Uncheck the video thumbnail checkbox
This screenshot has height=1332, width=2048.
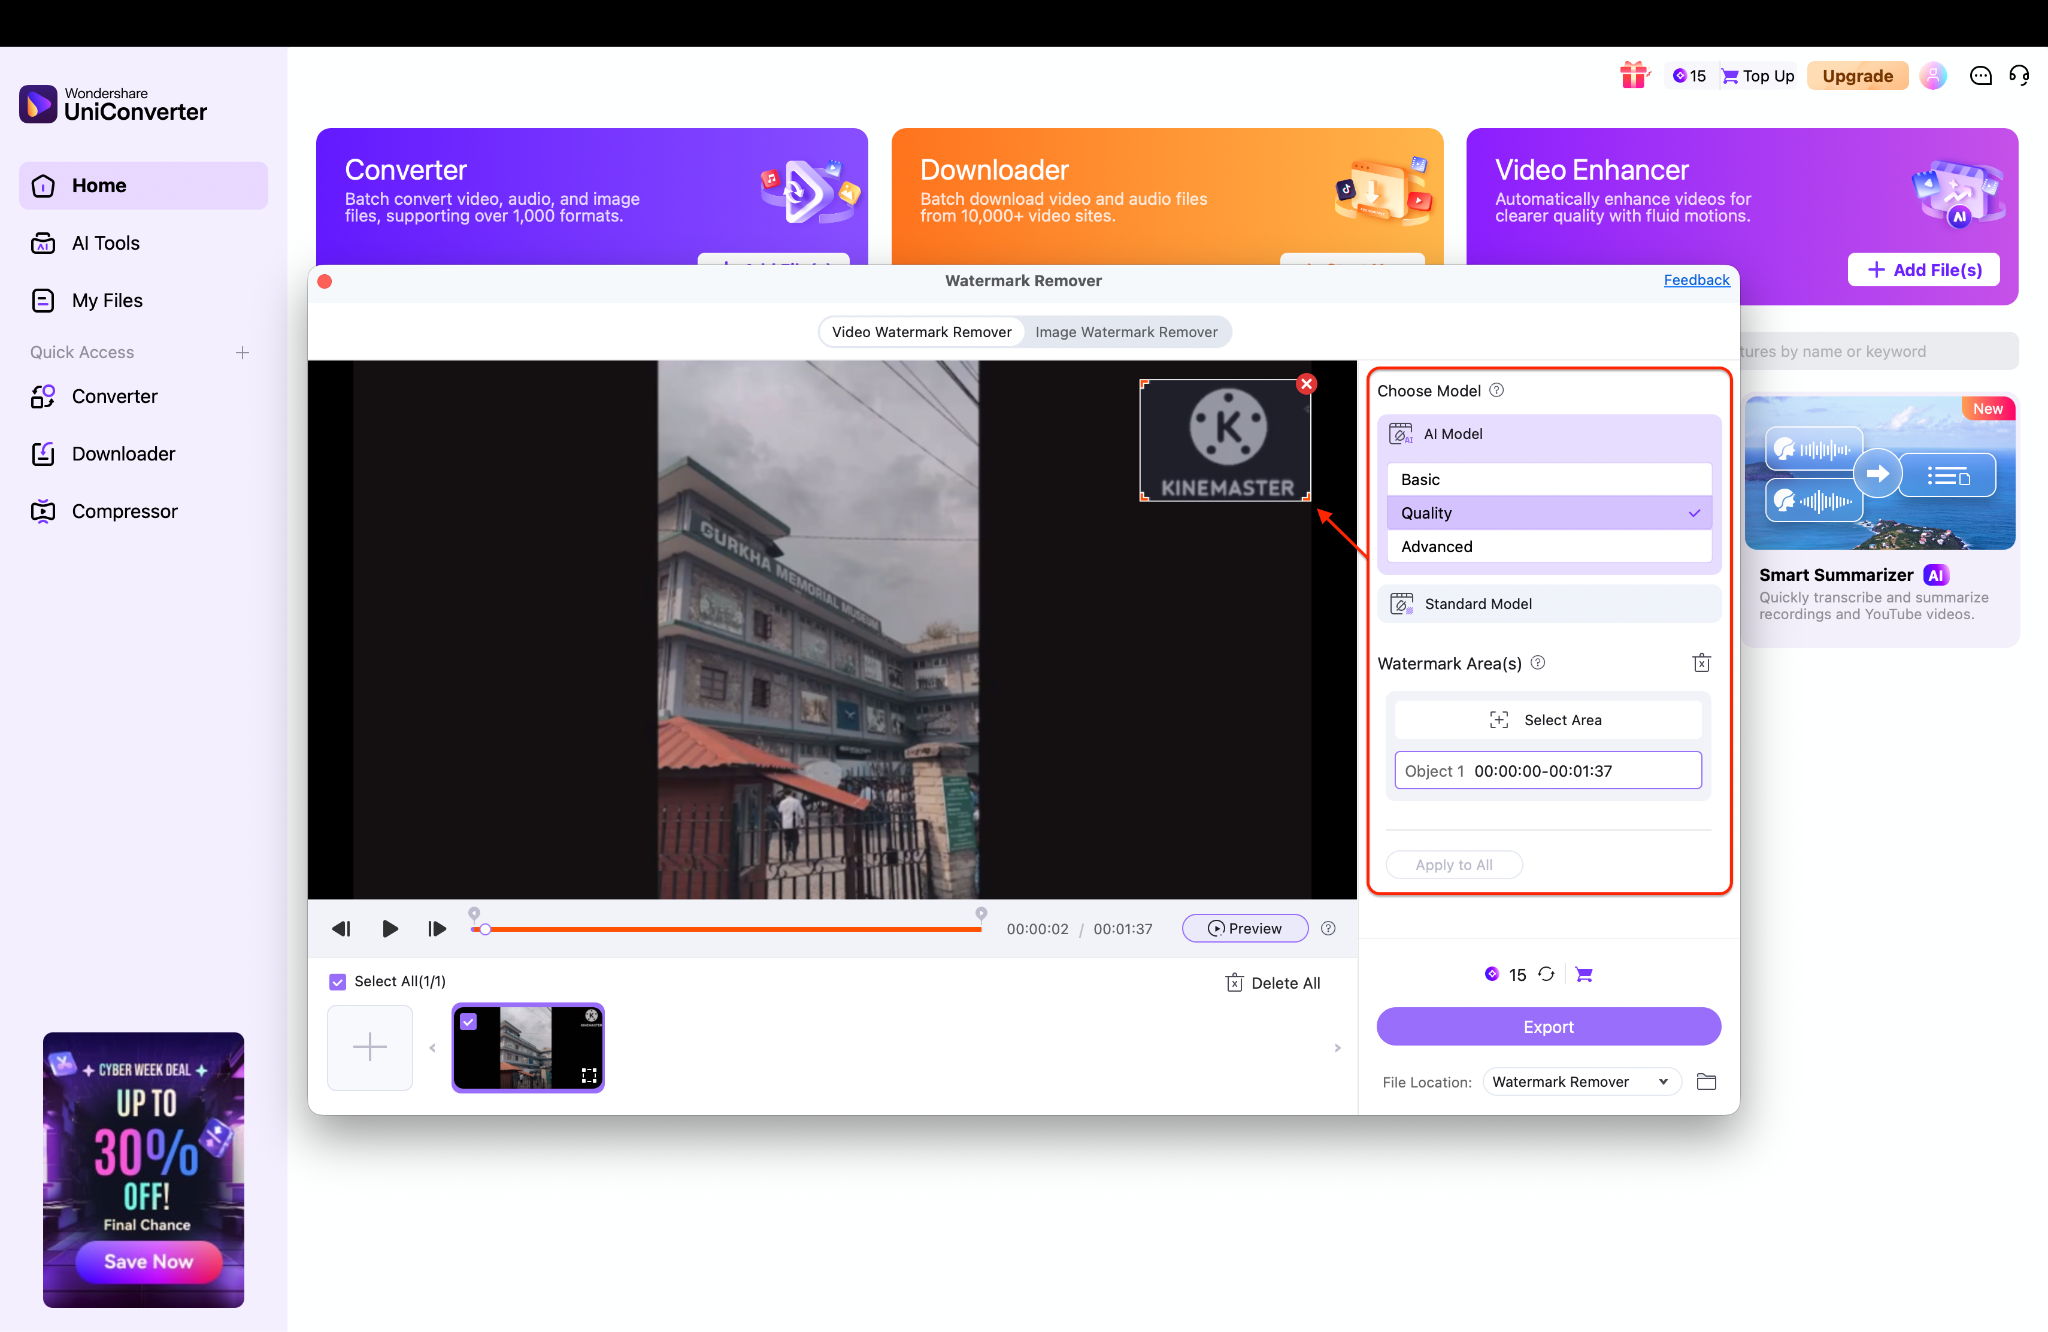(x=469, y=1021)
